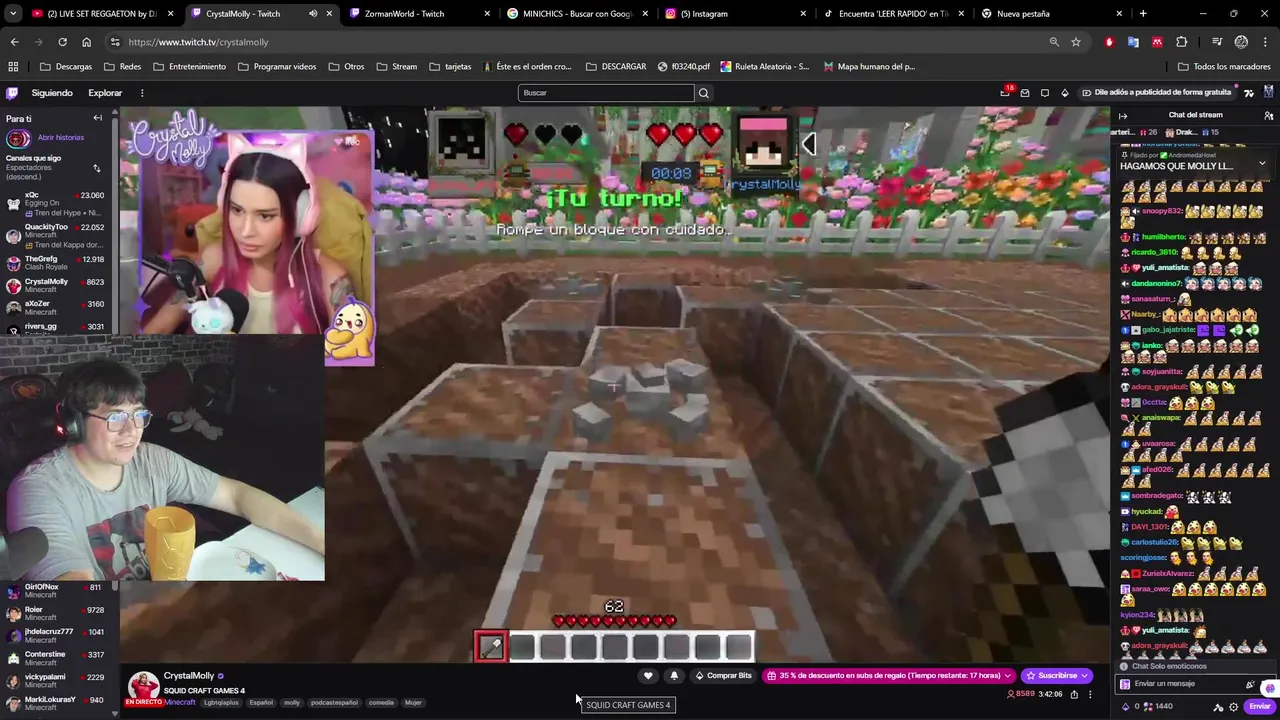Go to the browser home page icon
The width and height of the screenshot is (1280, 720).
(86, 42)
